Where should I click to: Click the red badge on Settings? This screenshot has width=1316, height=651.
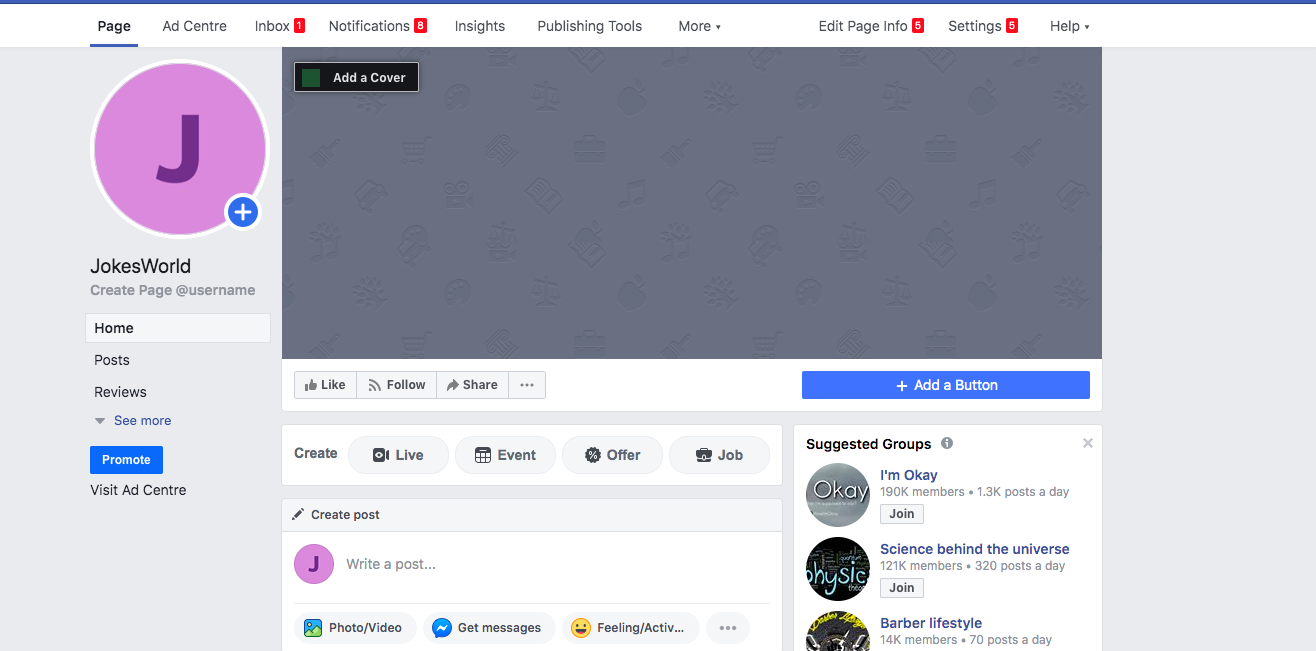[1012, 26]
